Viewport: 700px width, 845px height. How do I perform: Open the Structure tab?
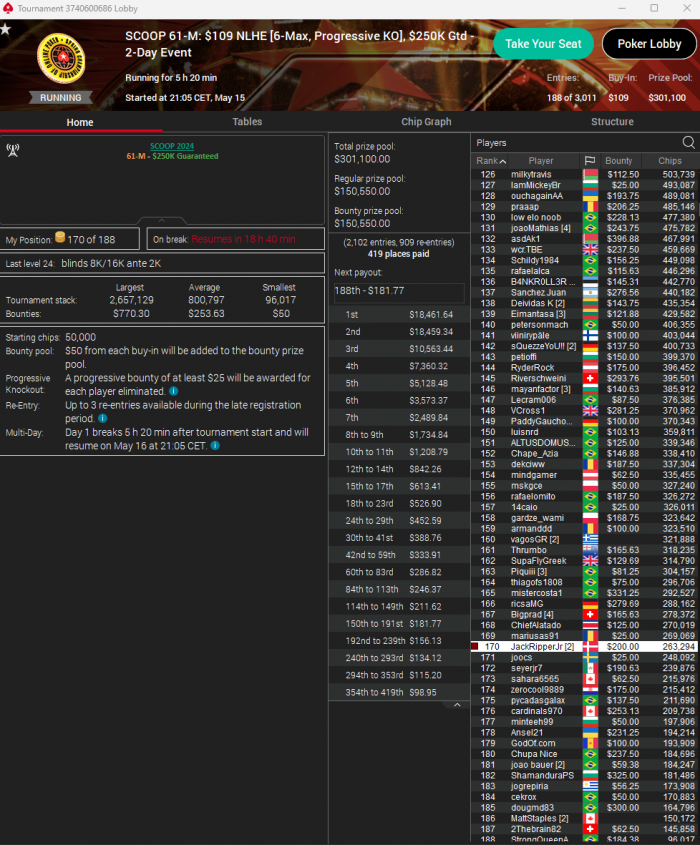point(612,122)
